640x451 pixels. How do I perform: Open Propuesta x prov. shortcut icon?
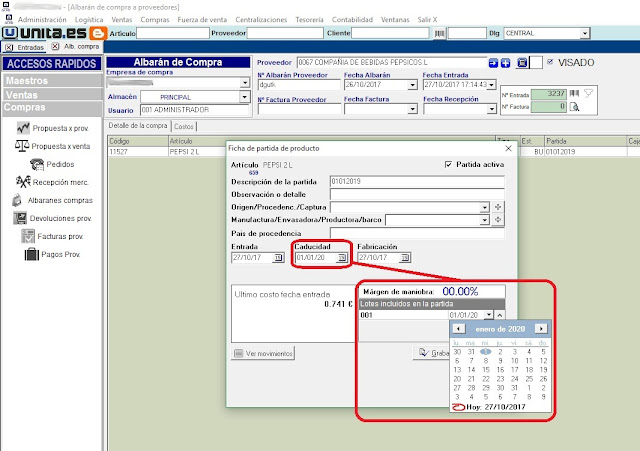23,128
